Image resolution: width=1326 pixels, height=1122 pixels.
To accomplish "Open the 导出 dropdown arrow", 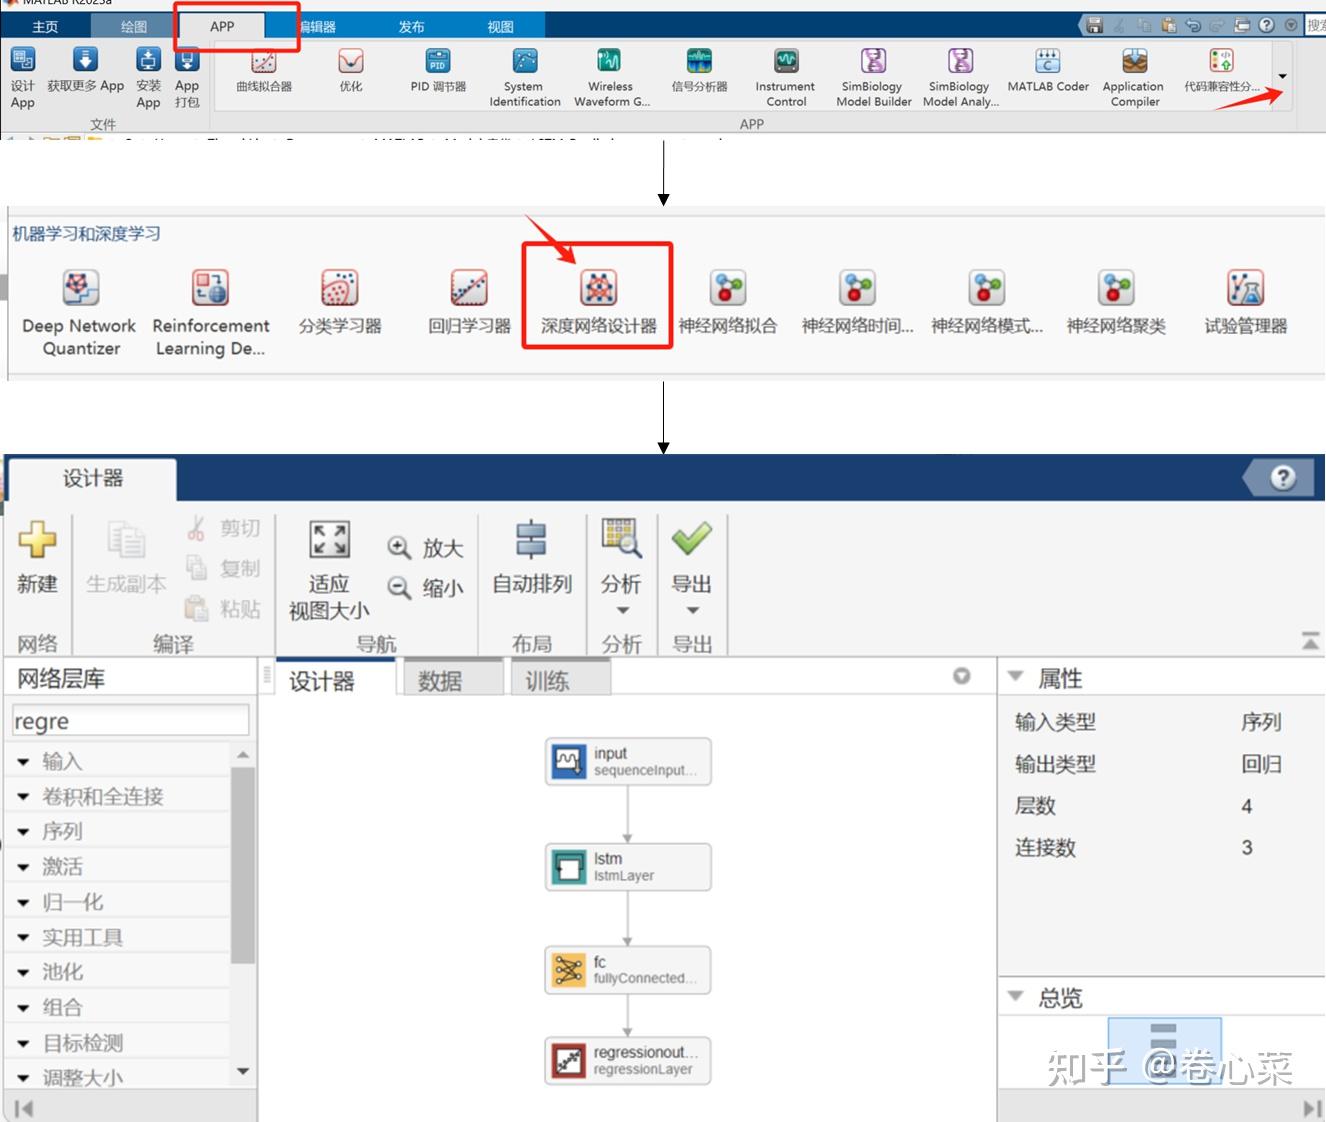I will point(691,610).
